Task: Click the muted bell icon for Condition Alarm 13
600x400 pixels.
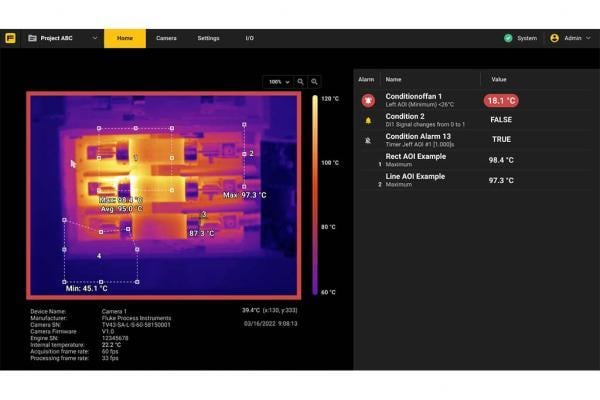Action: pos(367,139)
